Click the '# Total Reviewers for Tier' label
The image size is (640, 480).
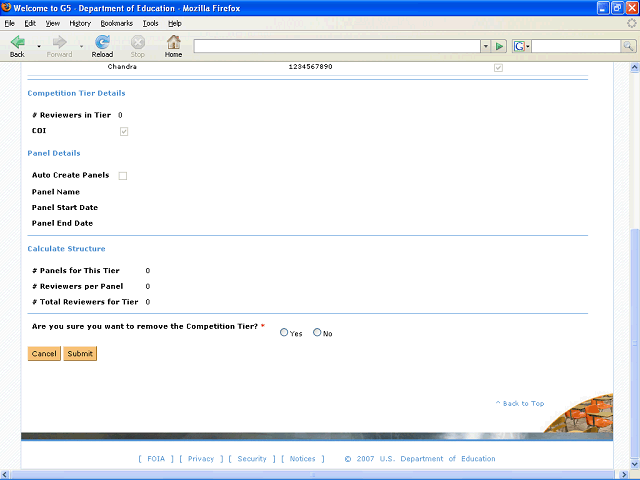85,302
